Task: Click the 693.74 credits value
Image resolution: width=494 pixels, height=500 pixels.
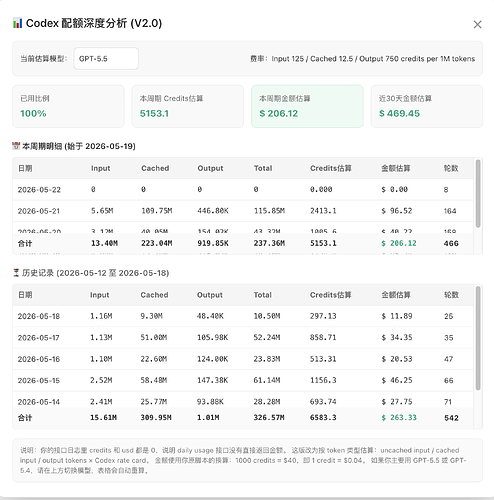Action: tap(323, 402)
